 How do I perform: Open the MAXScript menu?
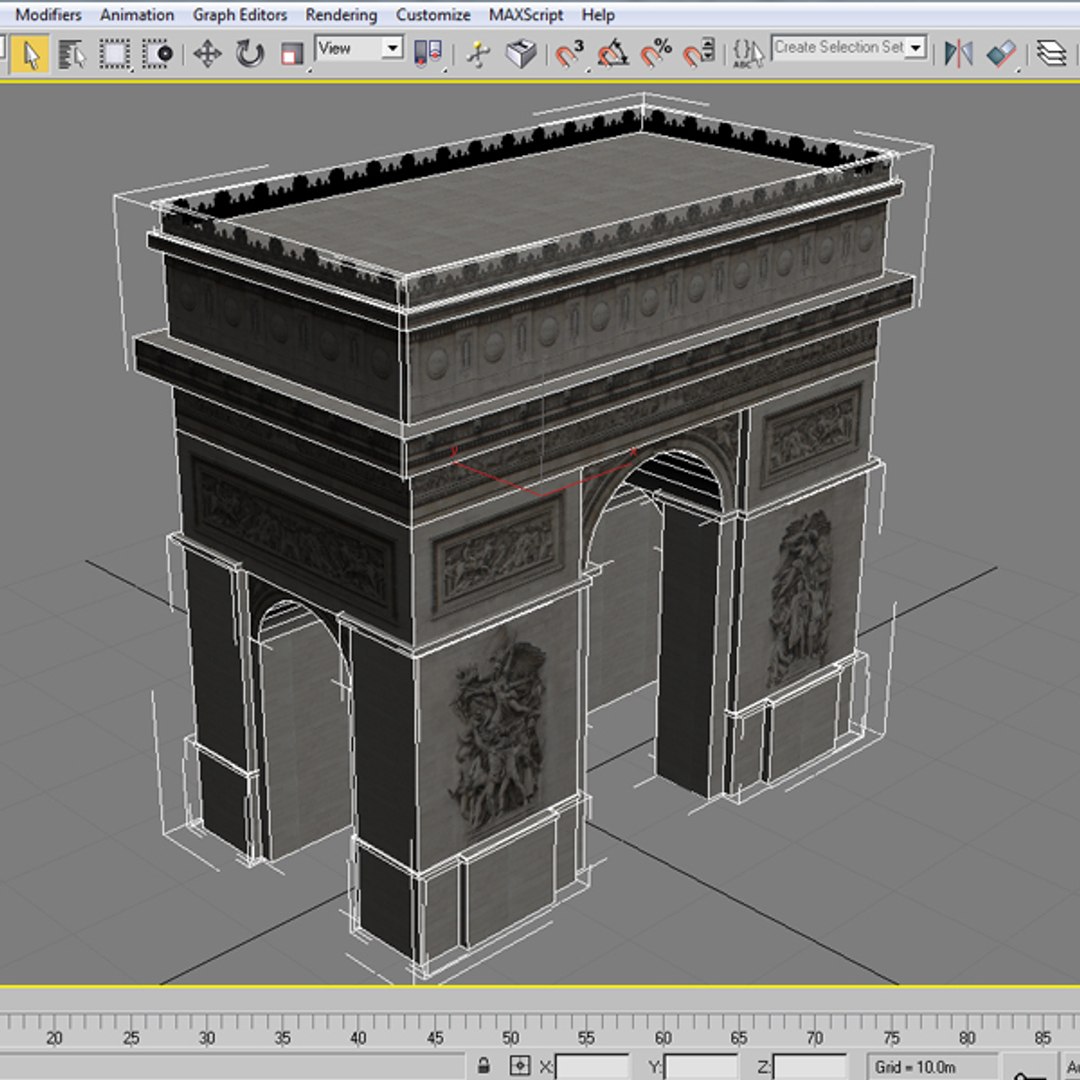pyautogui.click(x=526, y=14)
